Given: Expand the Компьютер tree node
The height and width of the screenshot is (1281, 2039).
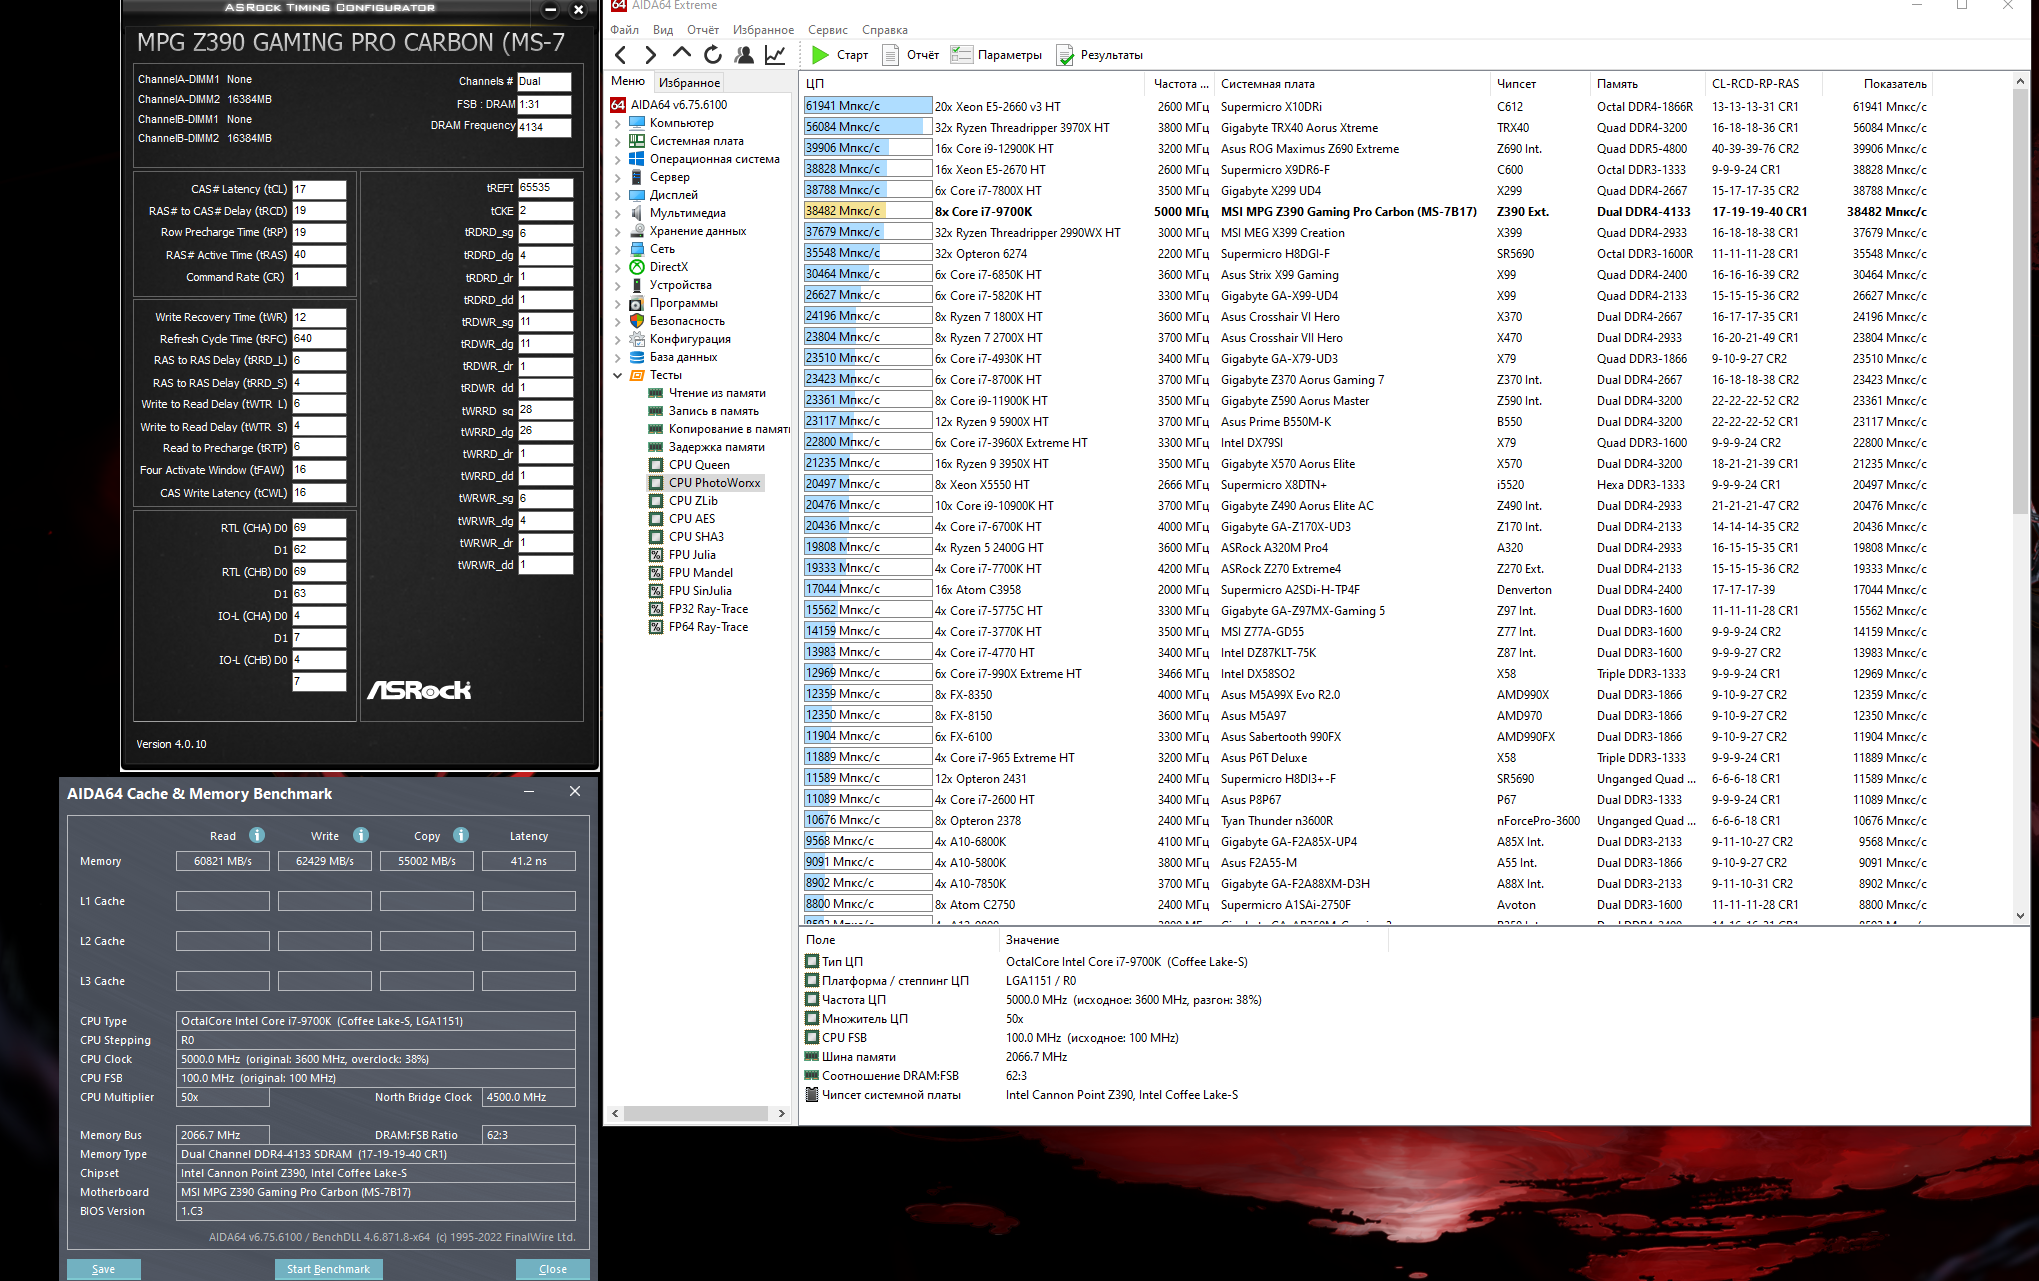Looking at the screenshot, I should pyautogui.click(x=617, y=123).
